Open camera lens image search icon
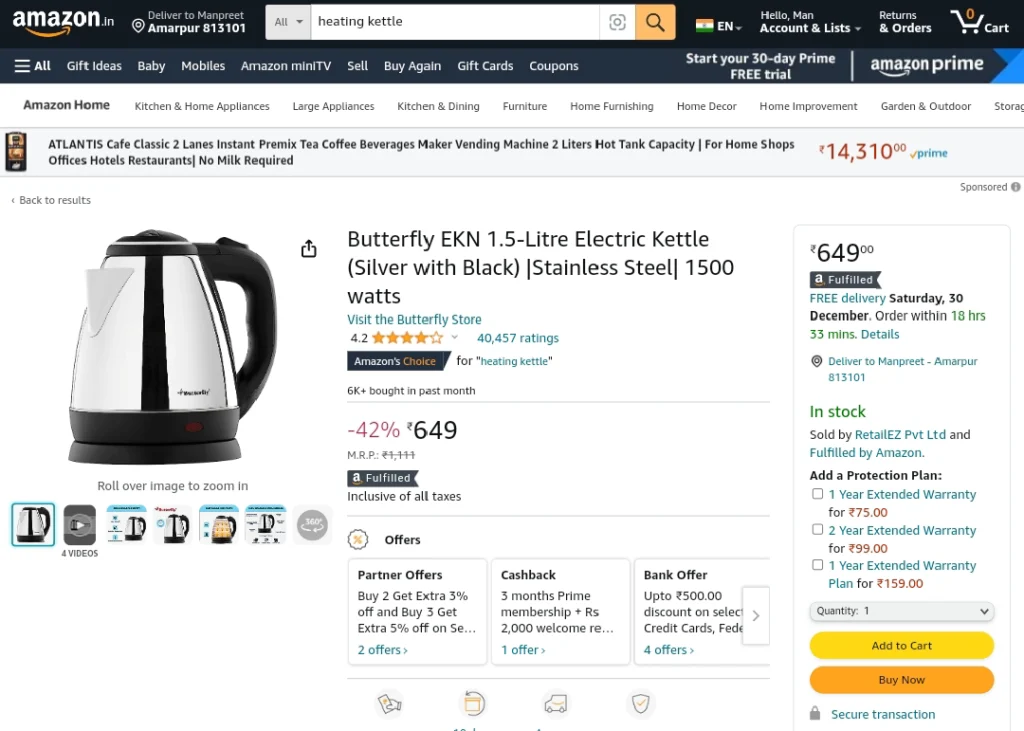Screen dimensions: 1024x731 [617, 22]
